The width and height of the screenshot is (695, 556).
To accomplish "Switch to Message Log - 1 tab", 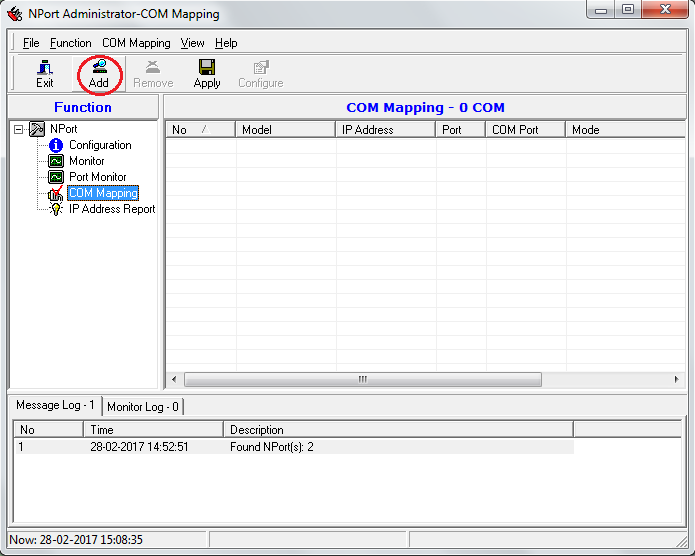I will coord(55,406).
